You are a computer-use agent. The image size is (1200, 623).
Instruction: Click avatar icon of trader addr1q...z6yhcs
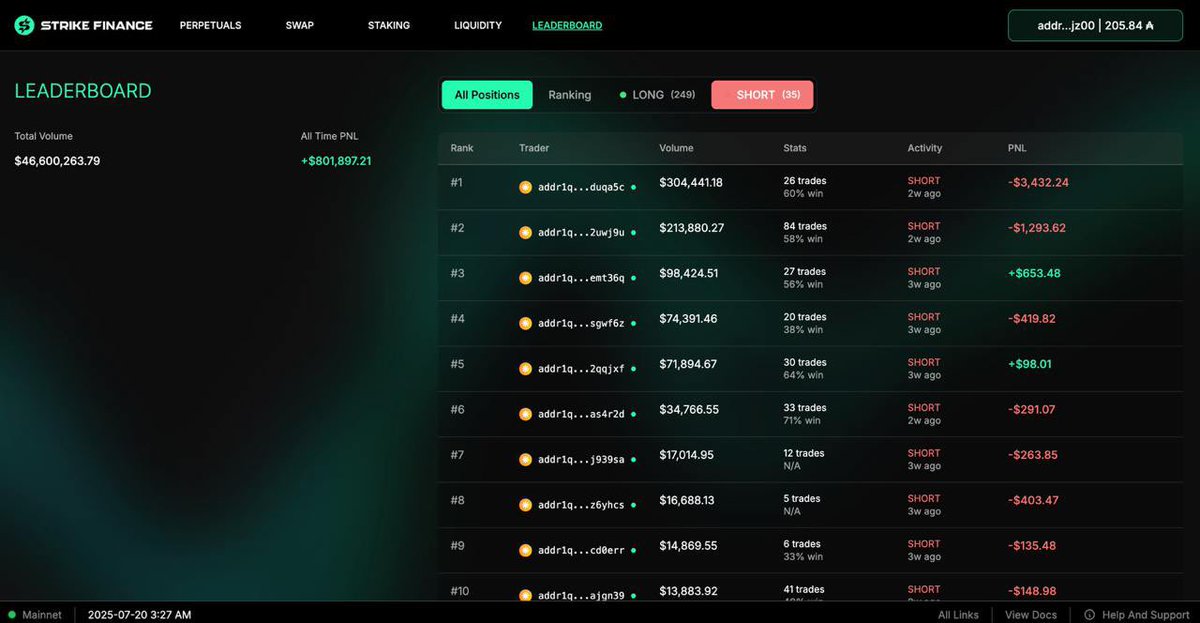pos(525,505)
